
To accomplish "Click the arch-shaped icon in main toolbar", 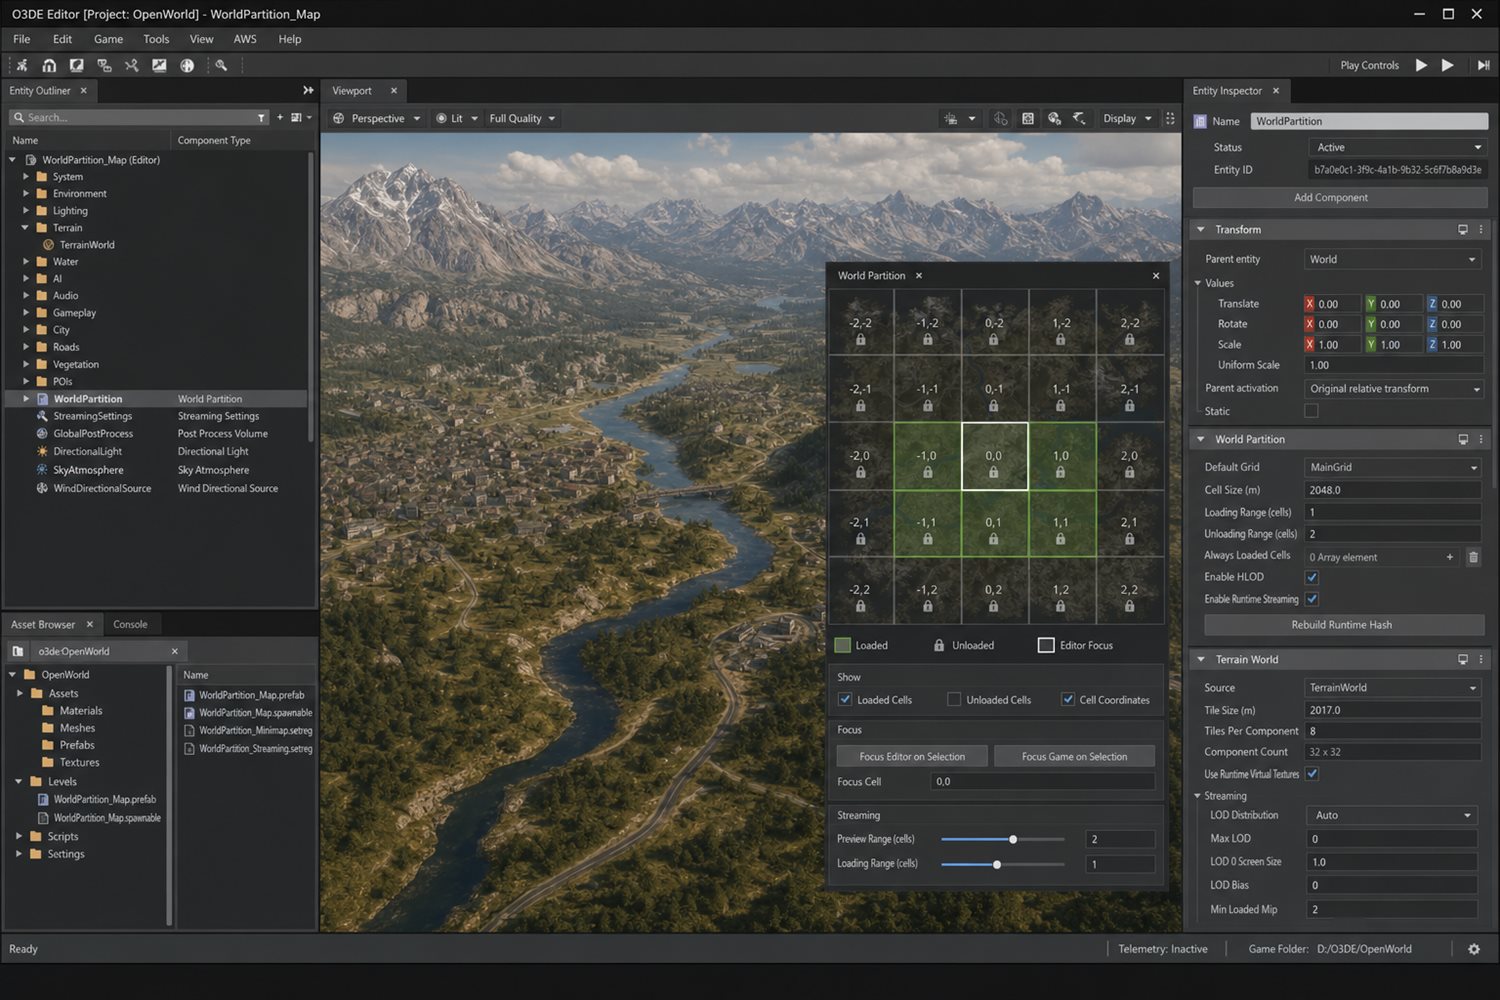I will (49, 65).
